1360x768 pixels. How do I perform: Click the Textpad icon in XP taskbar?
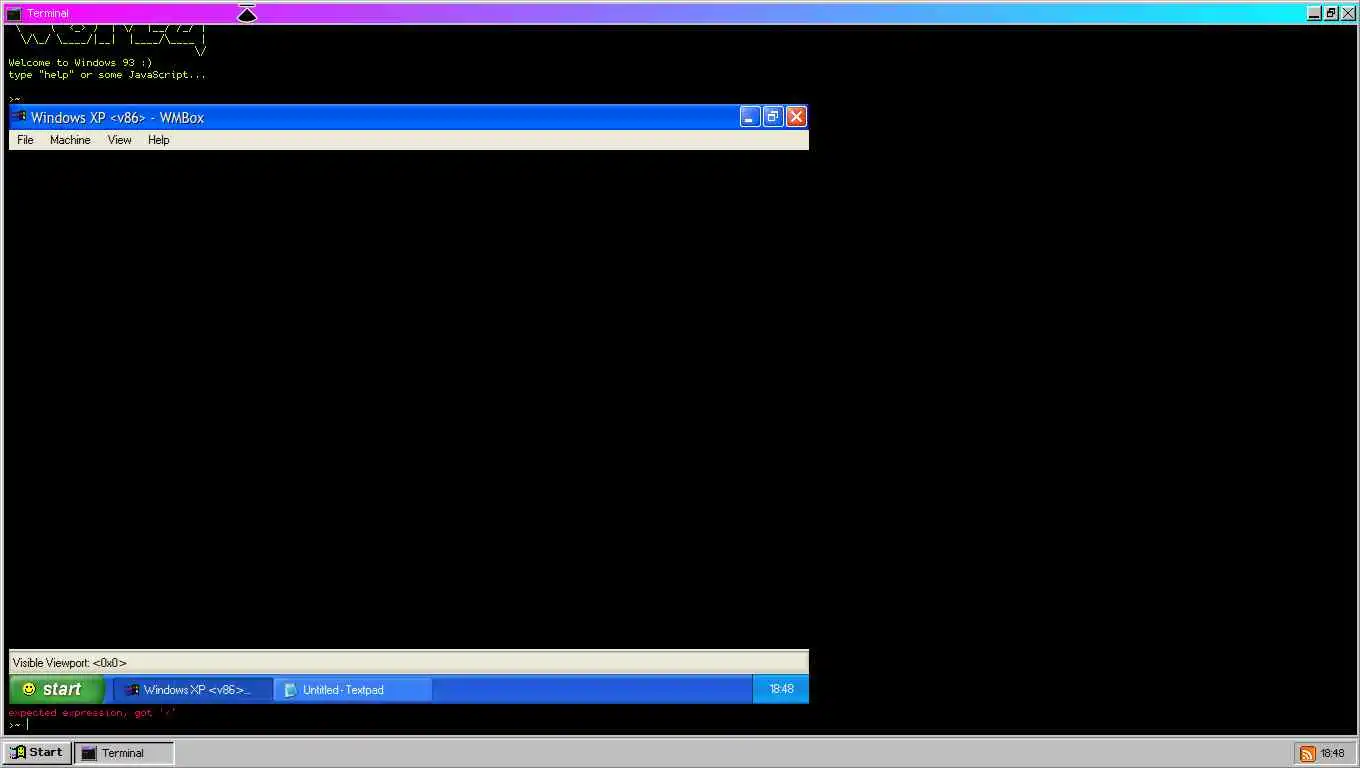tap(290, 690)
